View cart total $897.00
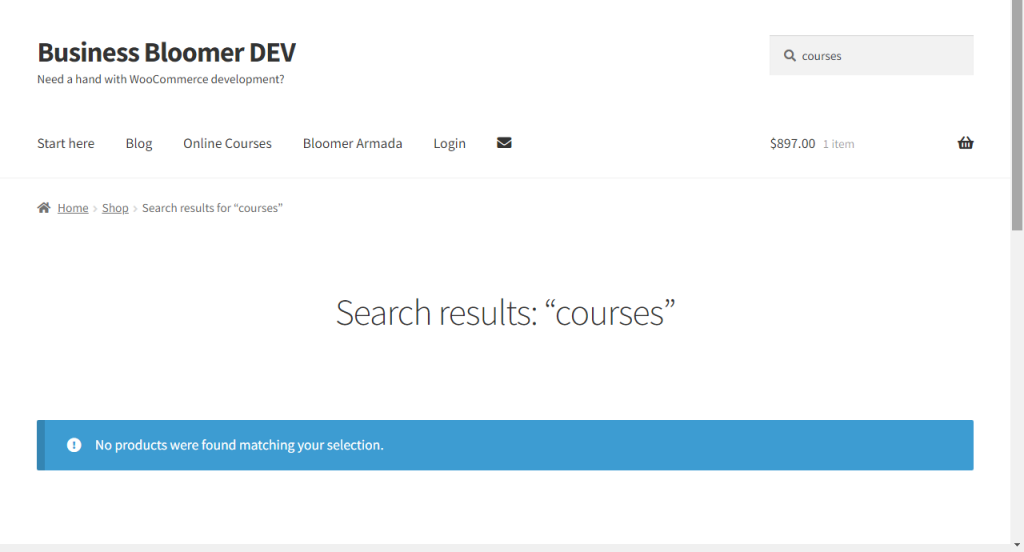This screenshot has width=1024, height=552. (x=792, y=143)
